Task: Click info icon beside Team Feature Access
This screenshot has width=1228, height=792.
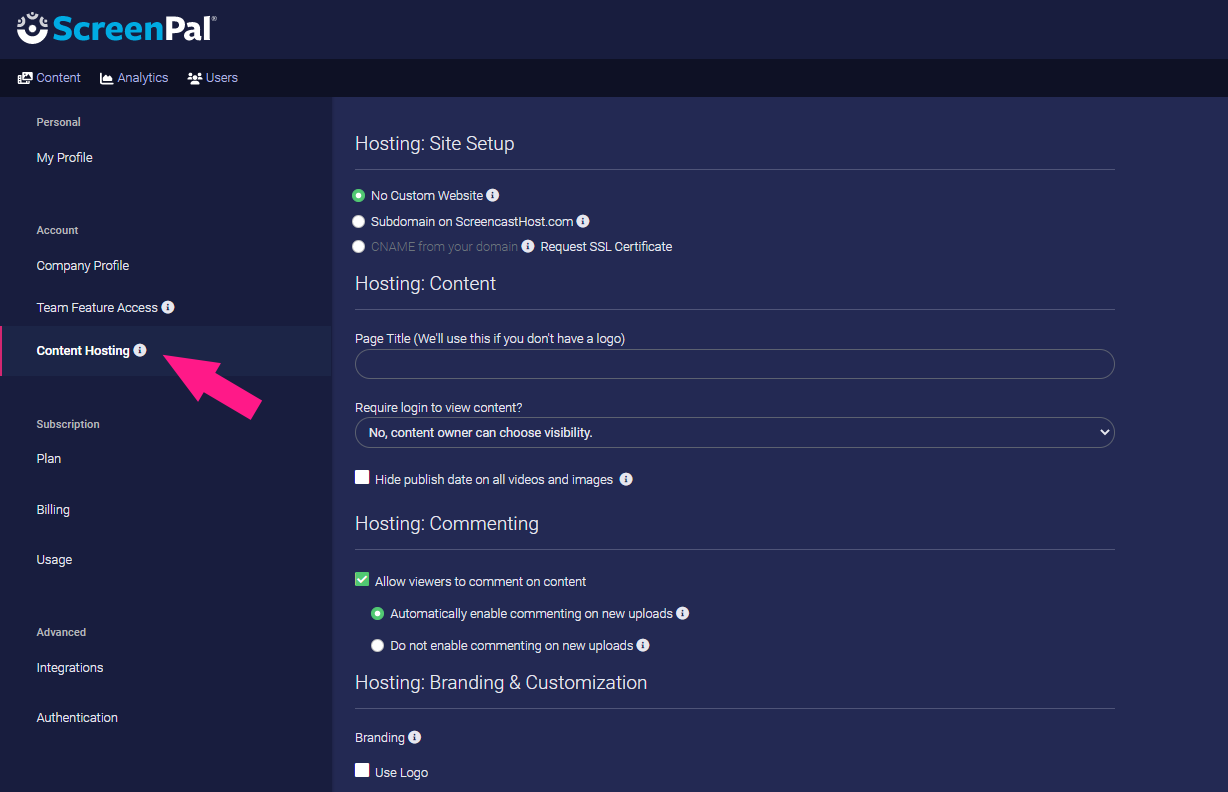Action: click(x=168, y=307)
